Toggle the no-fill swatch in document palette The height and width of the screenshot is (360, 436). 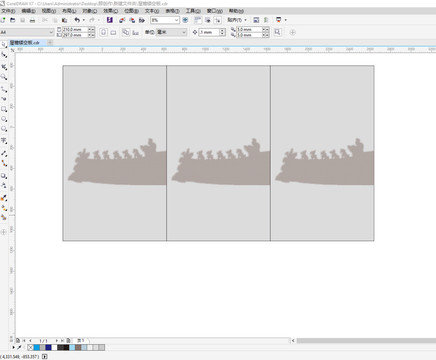click(30, 348)
